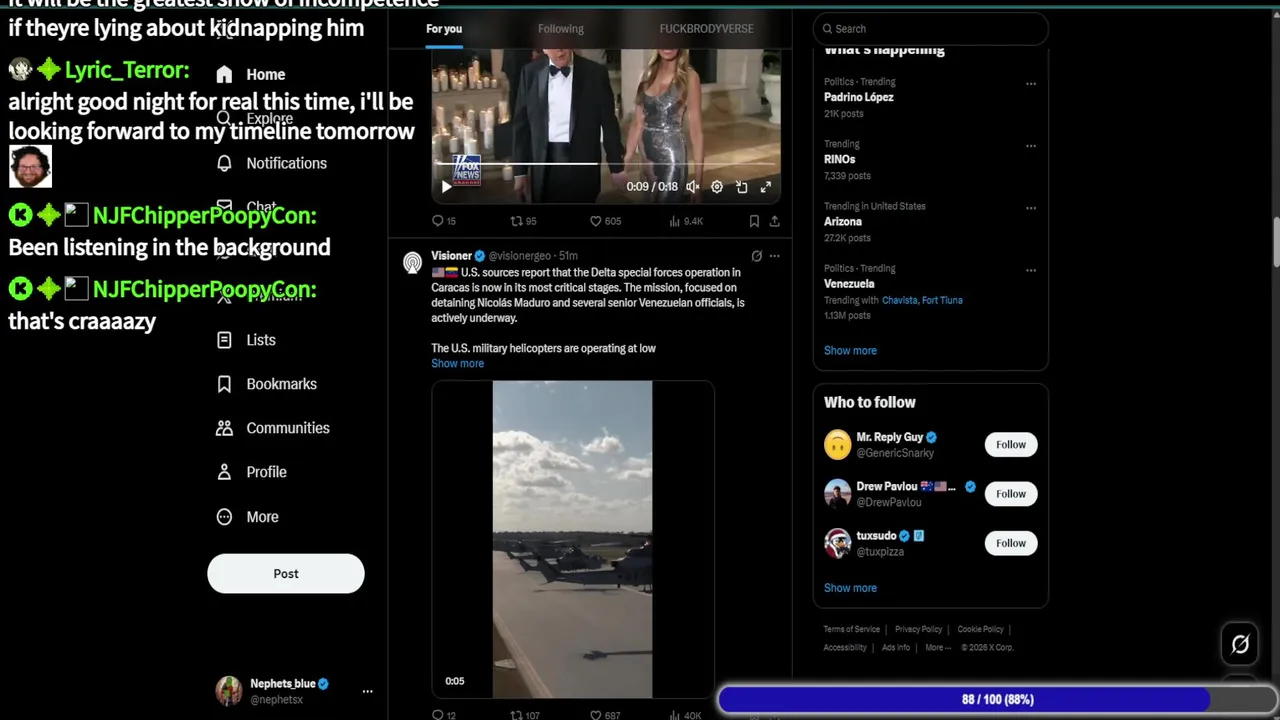
Task: Open Ads info footer link
Action: 896,647
